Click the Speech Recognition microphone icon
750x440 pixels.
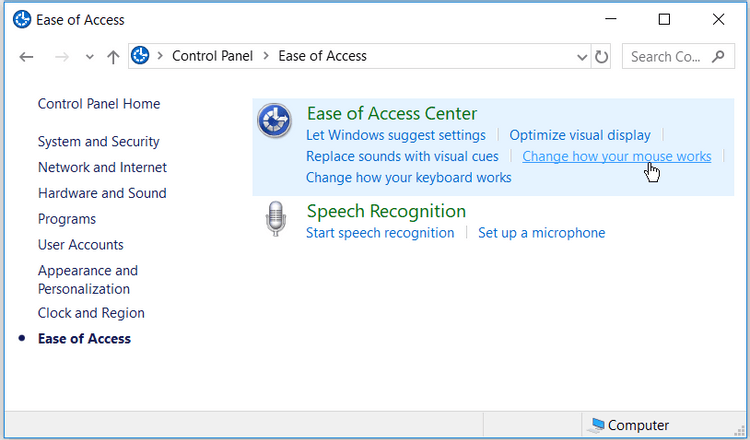(276, 219)
